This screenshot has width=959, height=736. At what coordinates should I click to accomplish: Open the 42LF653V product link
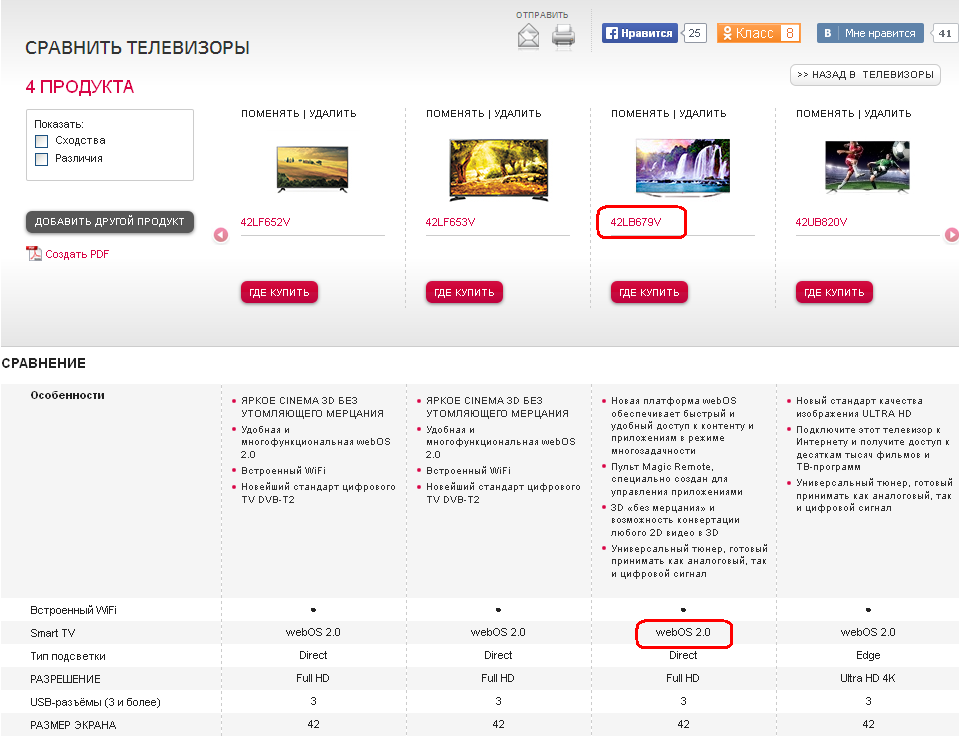point(451,222)
